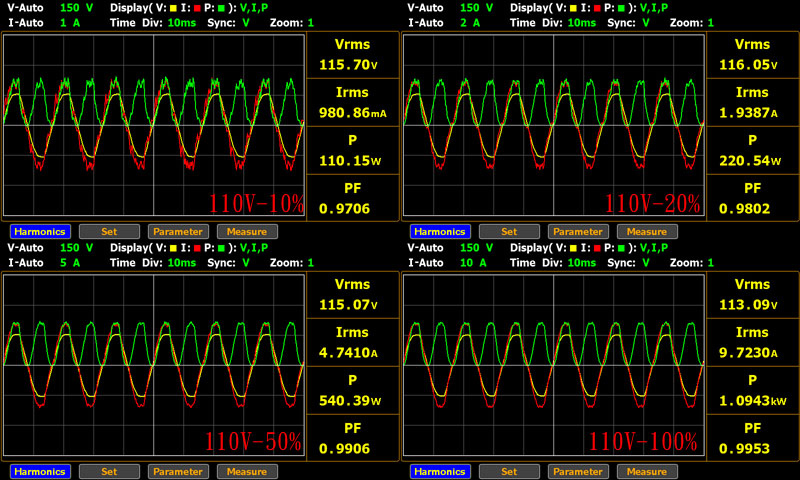Open Parameter in the 110V-20% panel
800x480 pixels.
pos(578,232)
